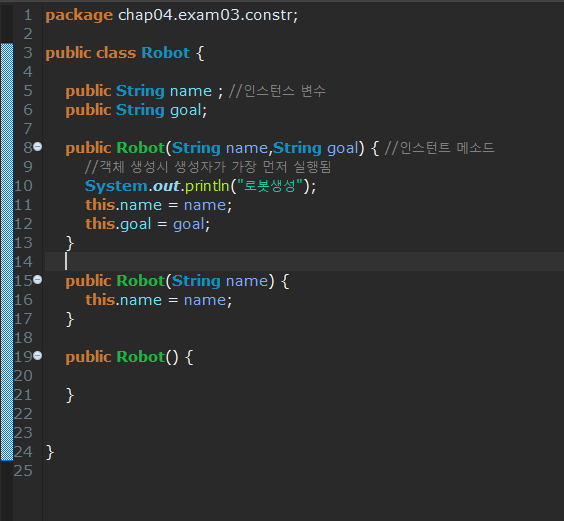Click the Robot class name on line 3
The image size is (564, 521).
[x=165, y=53]
